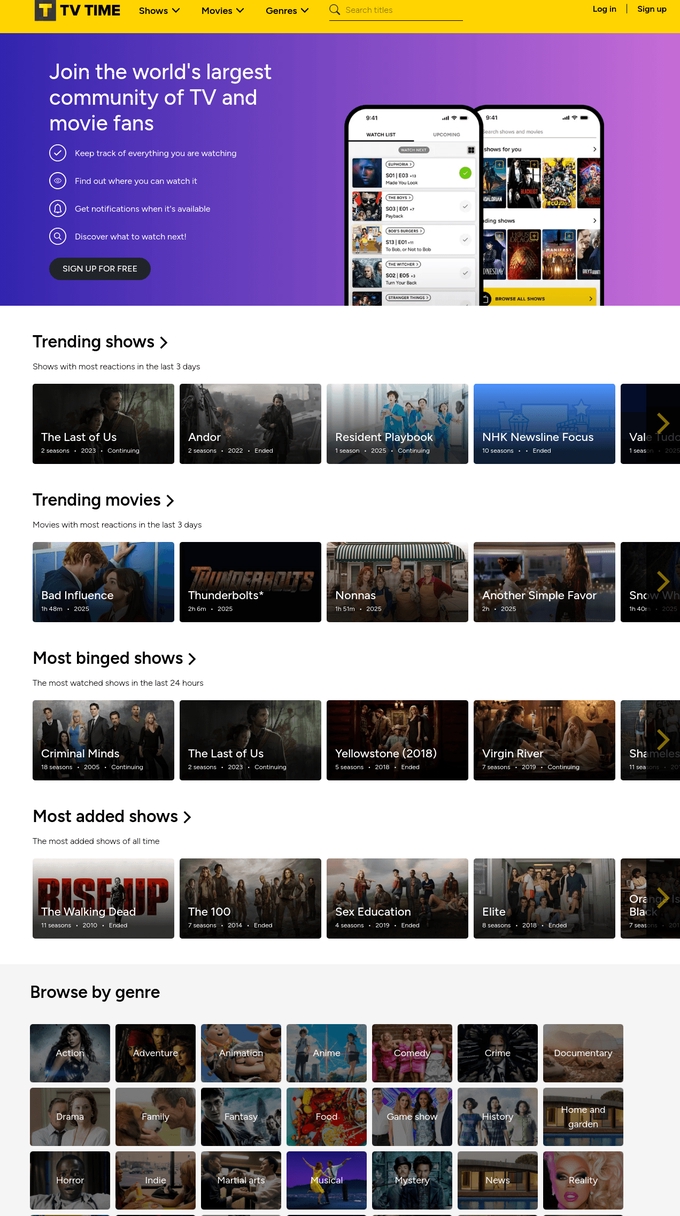
Task: Expand the Trending shows section heading
Action: (x=100, y=342)
